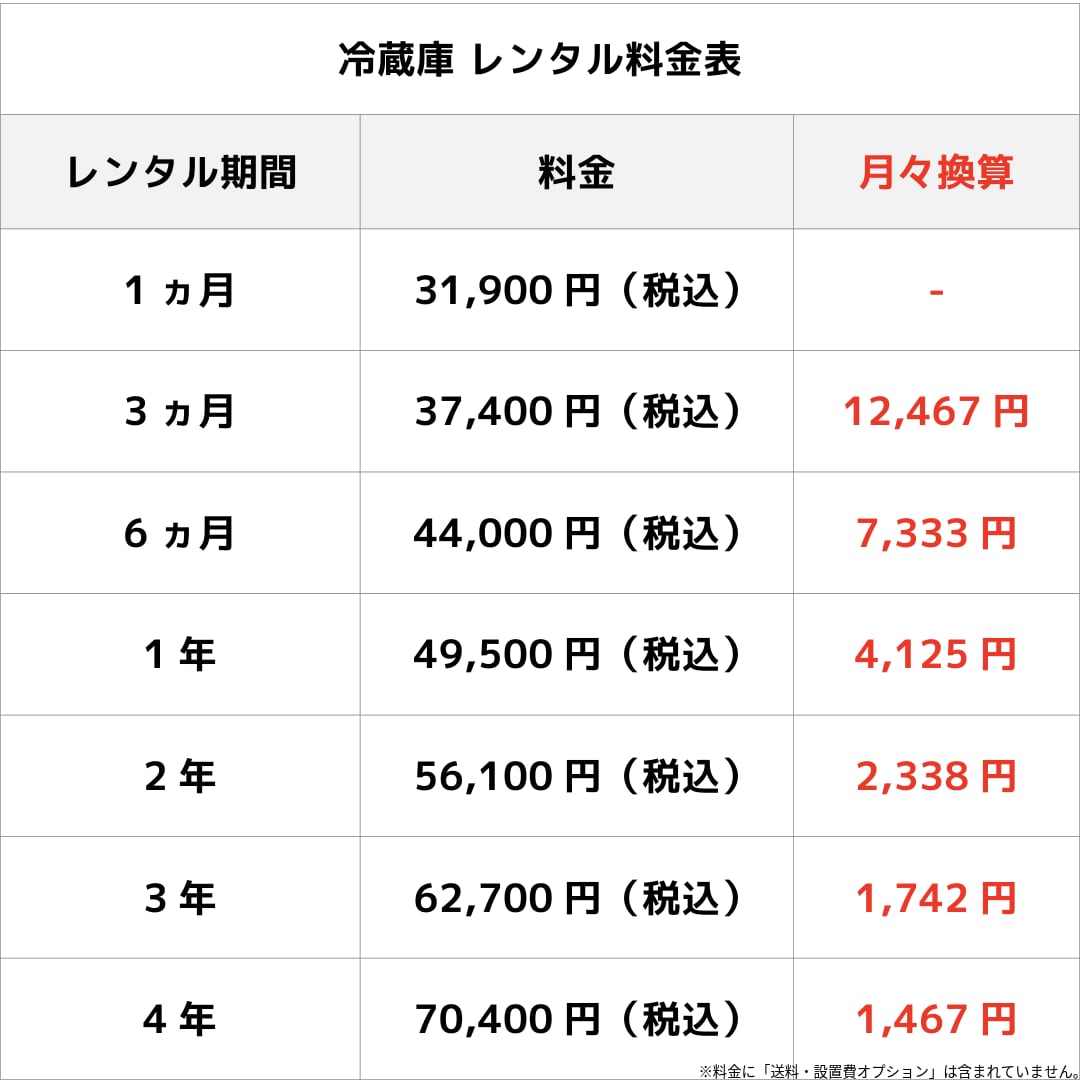This screenshot has height=1080, width=1080.
Task: Select the 3ヵ月 rental period cell
Action: pos(180,411)
